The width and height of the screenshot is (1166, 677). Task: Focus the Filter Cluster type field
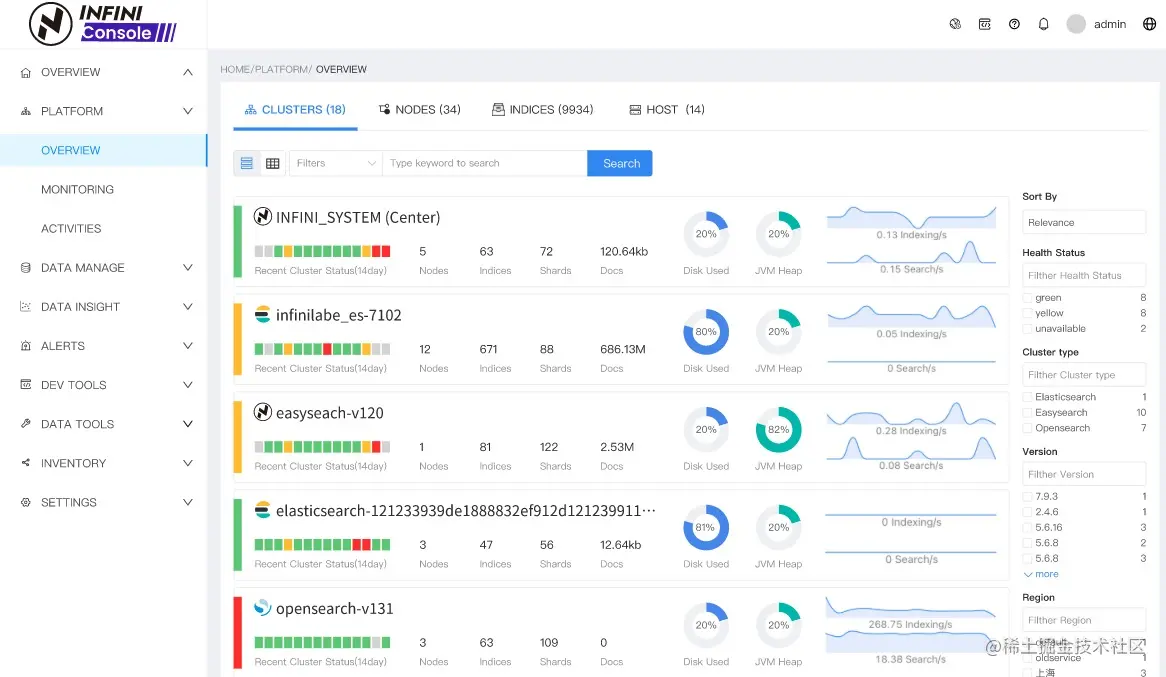(1083, 375)
